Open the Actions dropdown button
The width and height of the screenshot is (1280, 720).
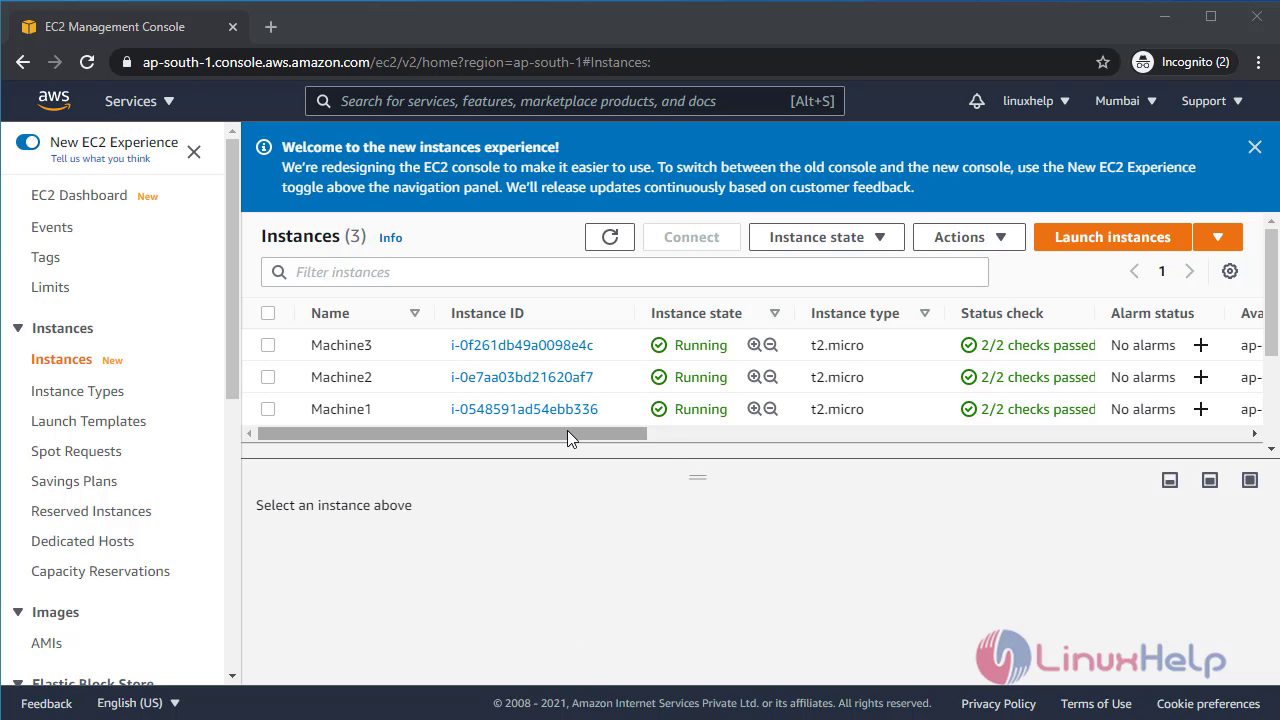click(969, 237)
